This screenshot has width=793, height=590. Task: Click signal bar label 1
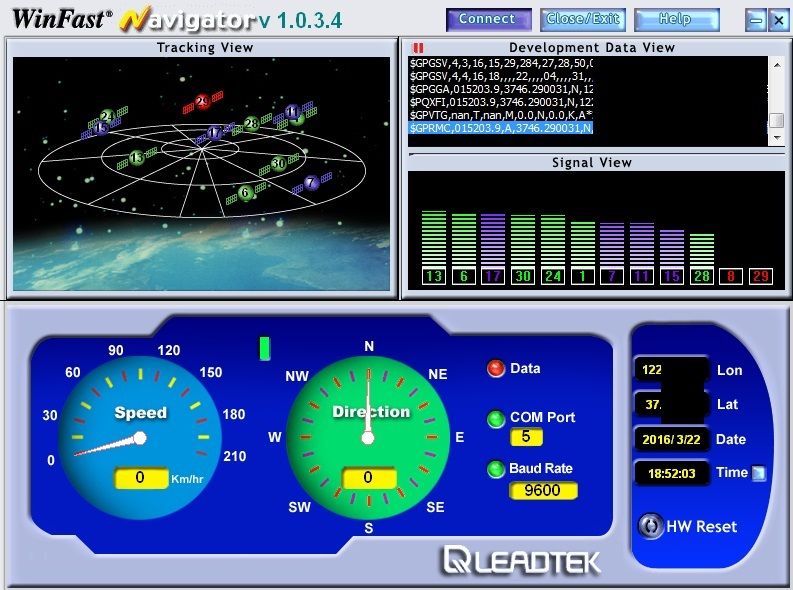pos(583,276)
